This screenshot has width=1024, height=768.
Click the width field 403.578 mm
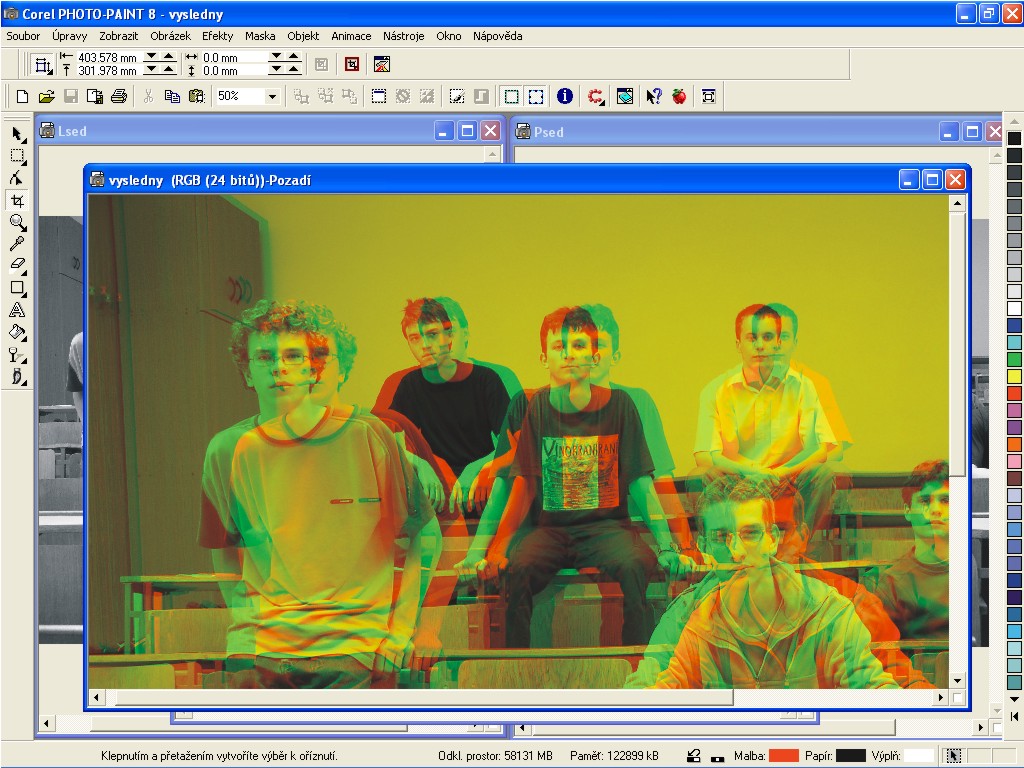108,57
